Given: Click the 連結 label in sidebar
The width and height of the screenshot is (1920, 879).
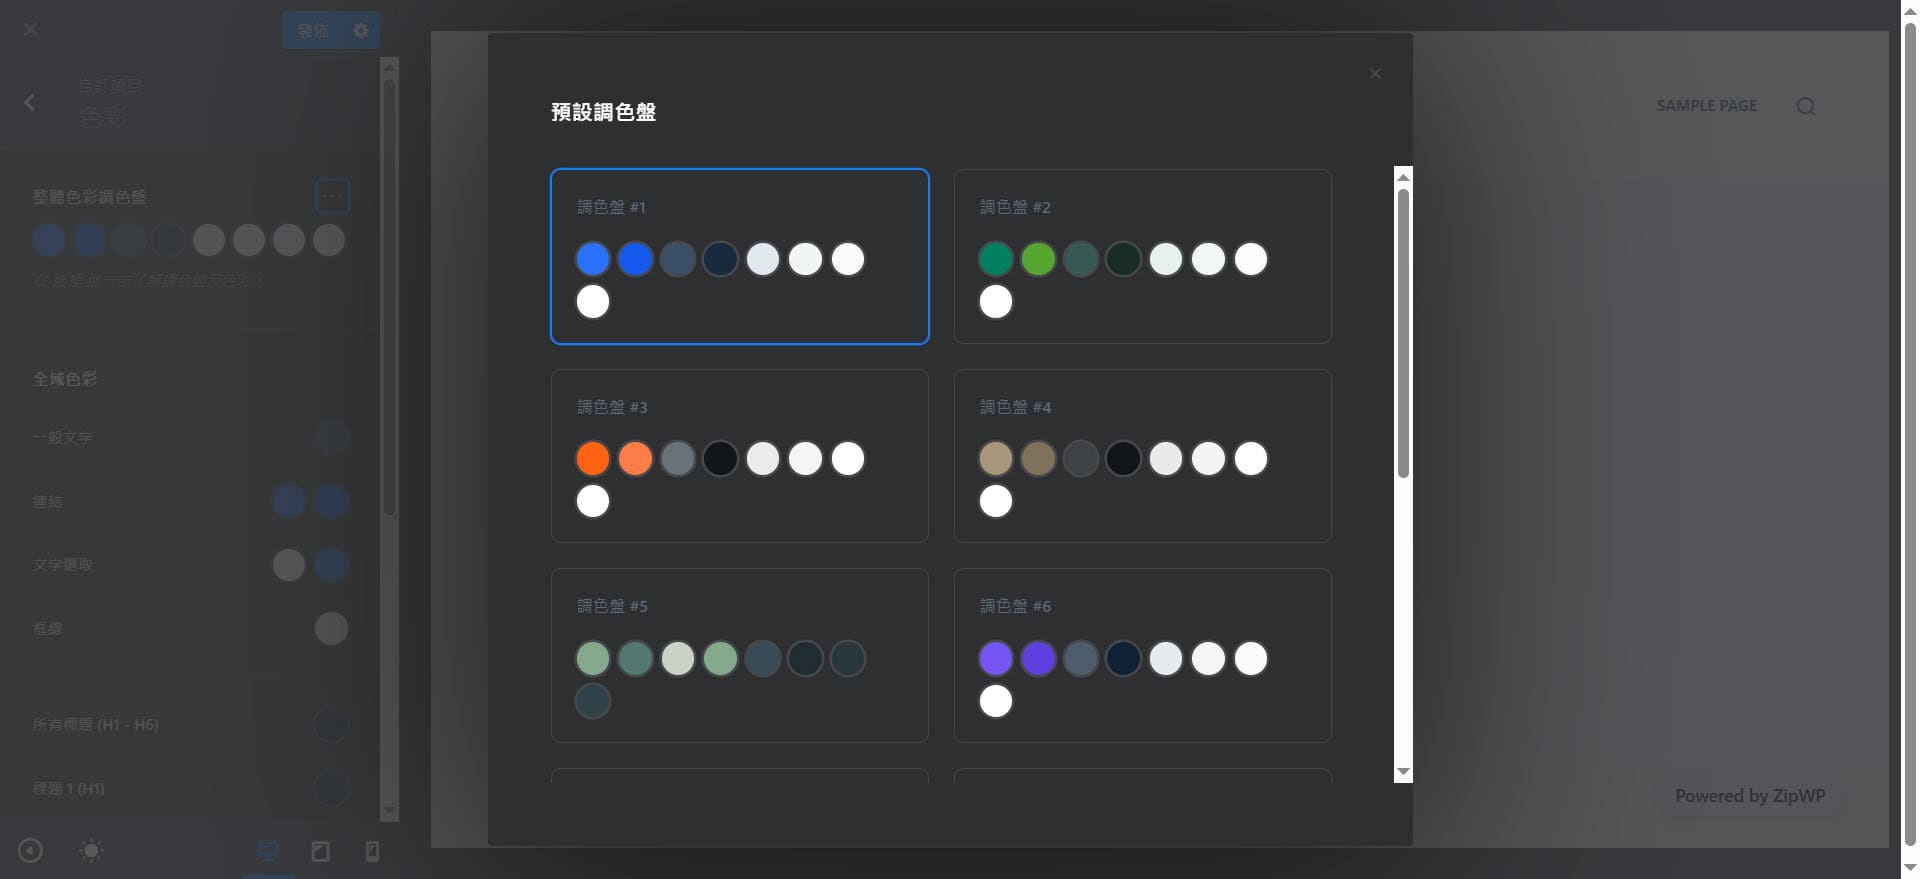Looking at the screenshot, I should coord(47,501).
